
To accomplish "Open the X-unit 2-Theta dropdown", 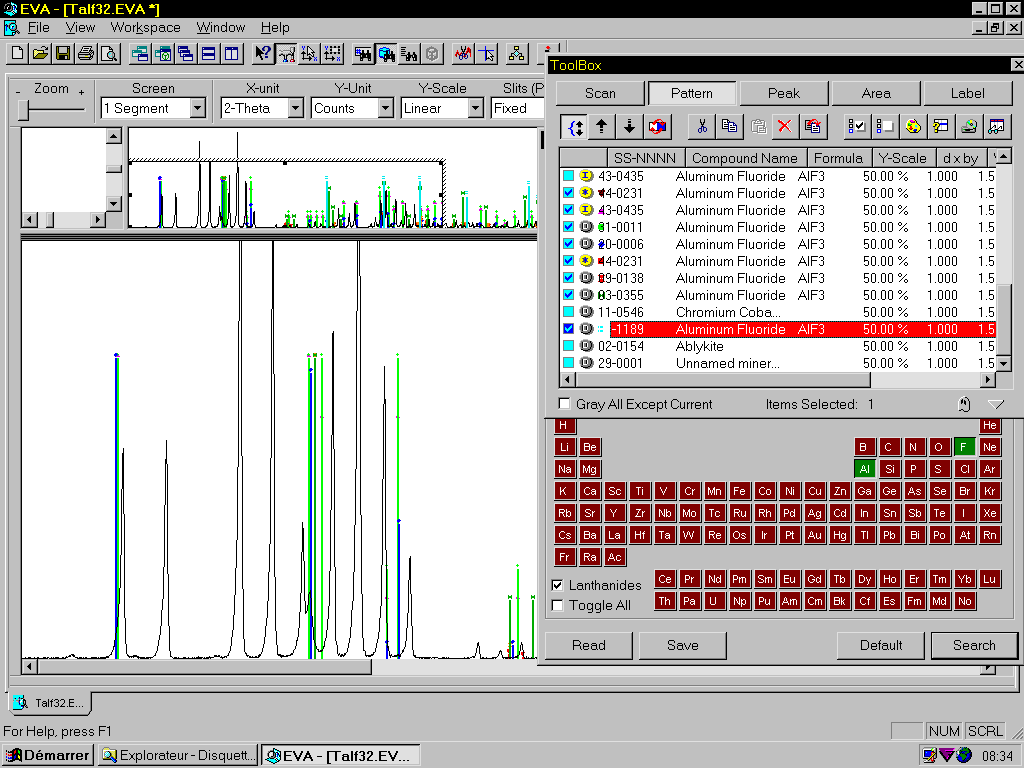I will [x=296, y=108].
